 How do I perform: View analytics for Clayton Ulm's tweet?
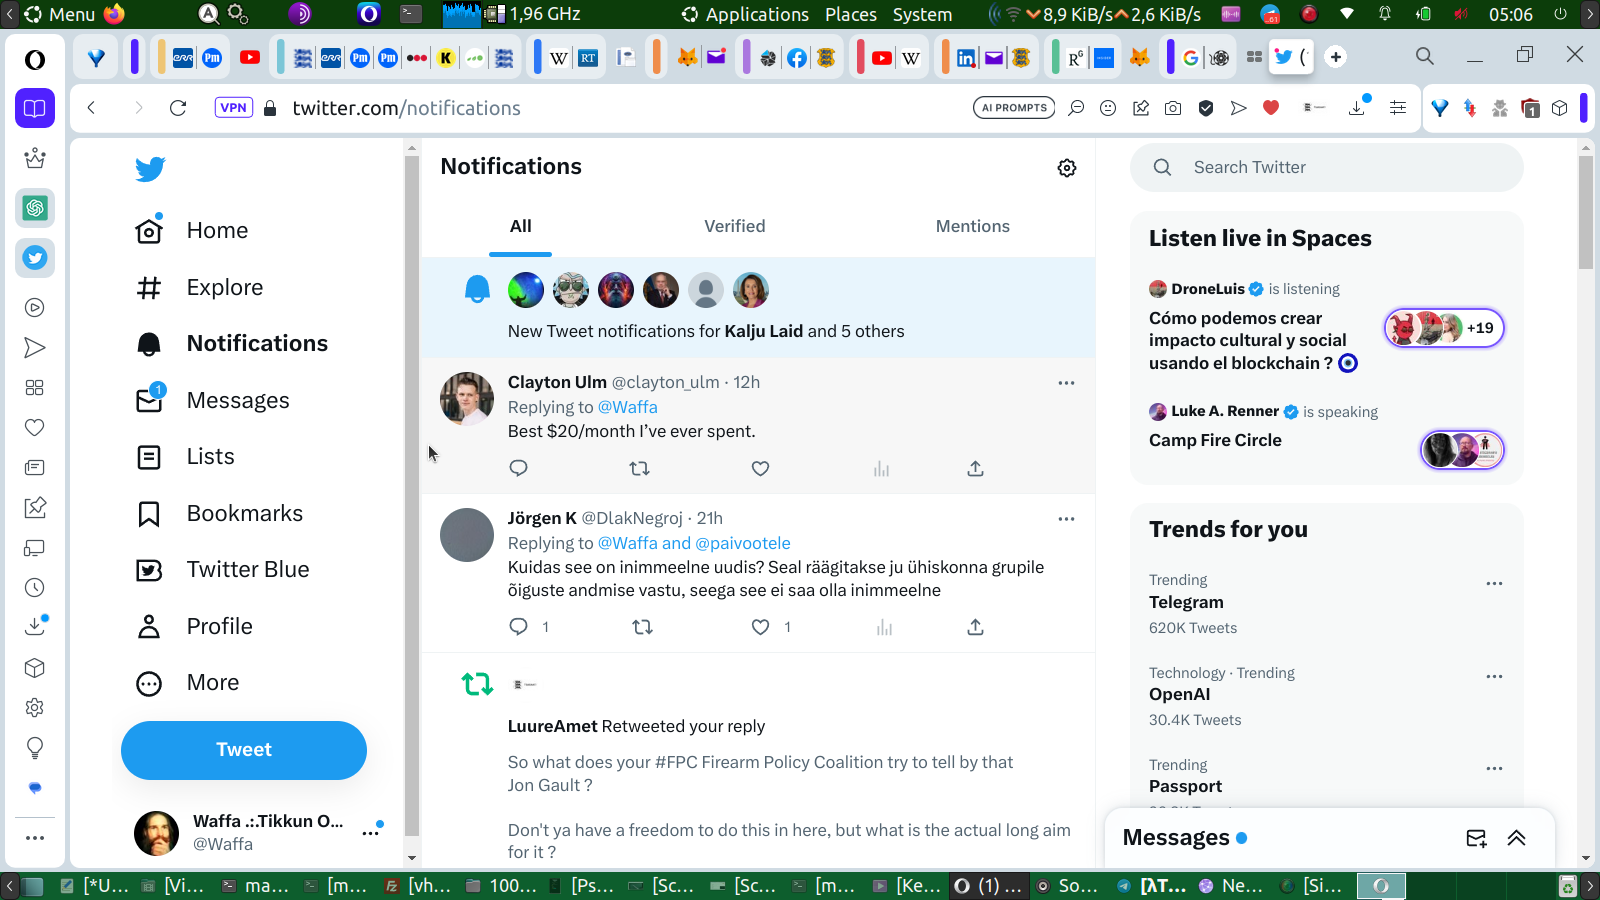pos(881,468)
